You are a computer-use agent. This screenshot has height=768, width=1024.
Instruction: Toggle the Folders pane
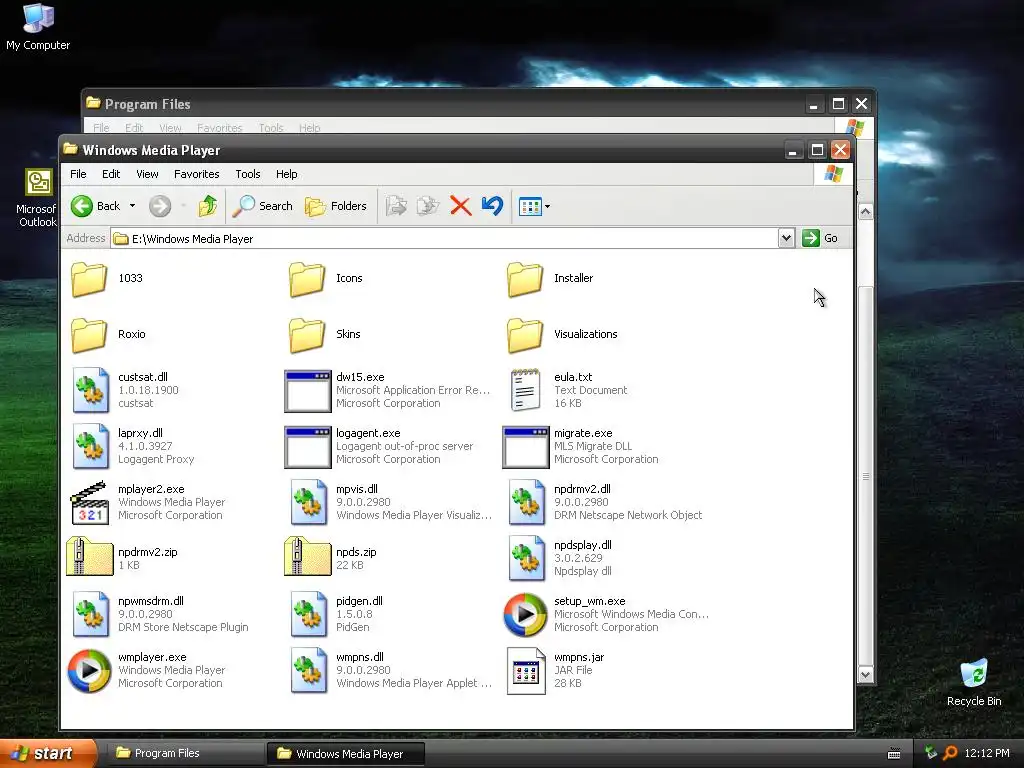[336, 206]
